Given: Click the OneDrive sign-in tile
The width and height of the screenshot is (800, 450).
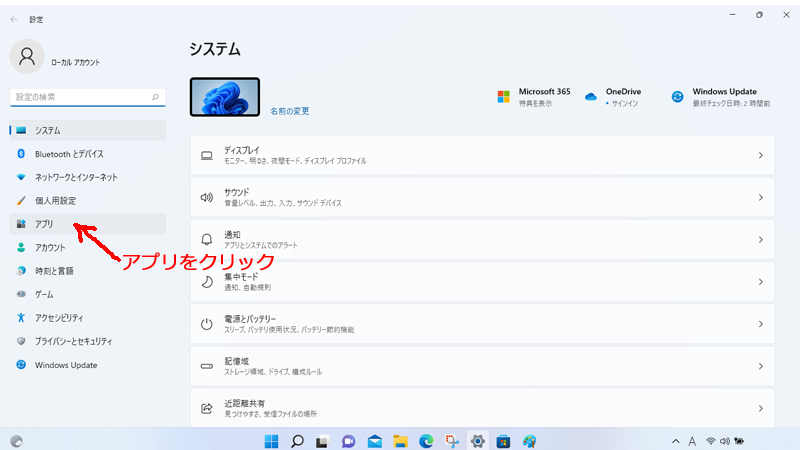Looking at the screenshot, I should [619, 97].
